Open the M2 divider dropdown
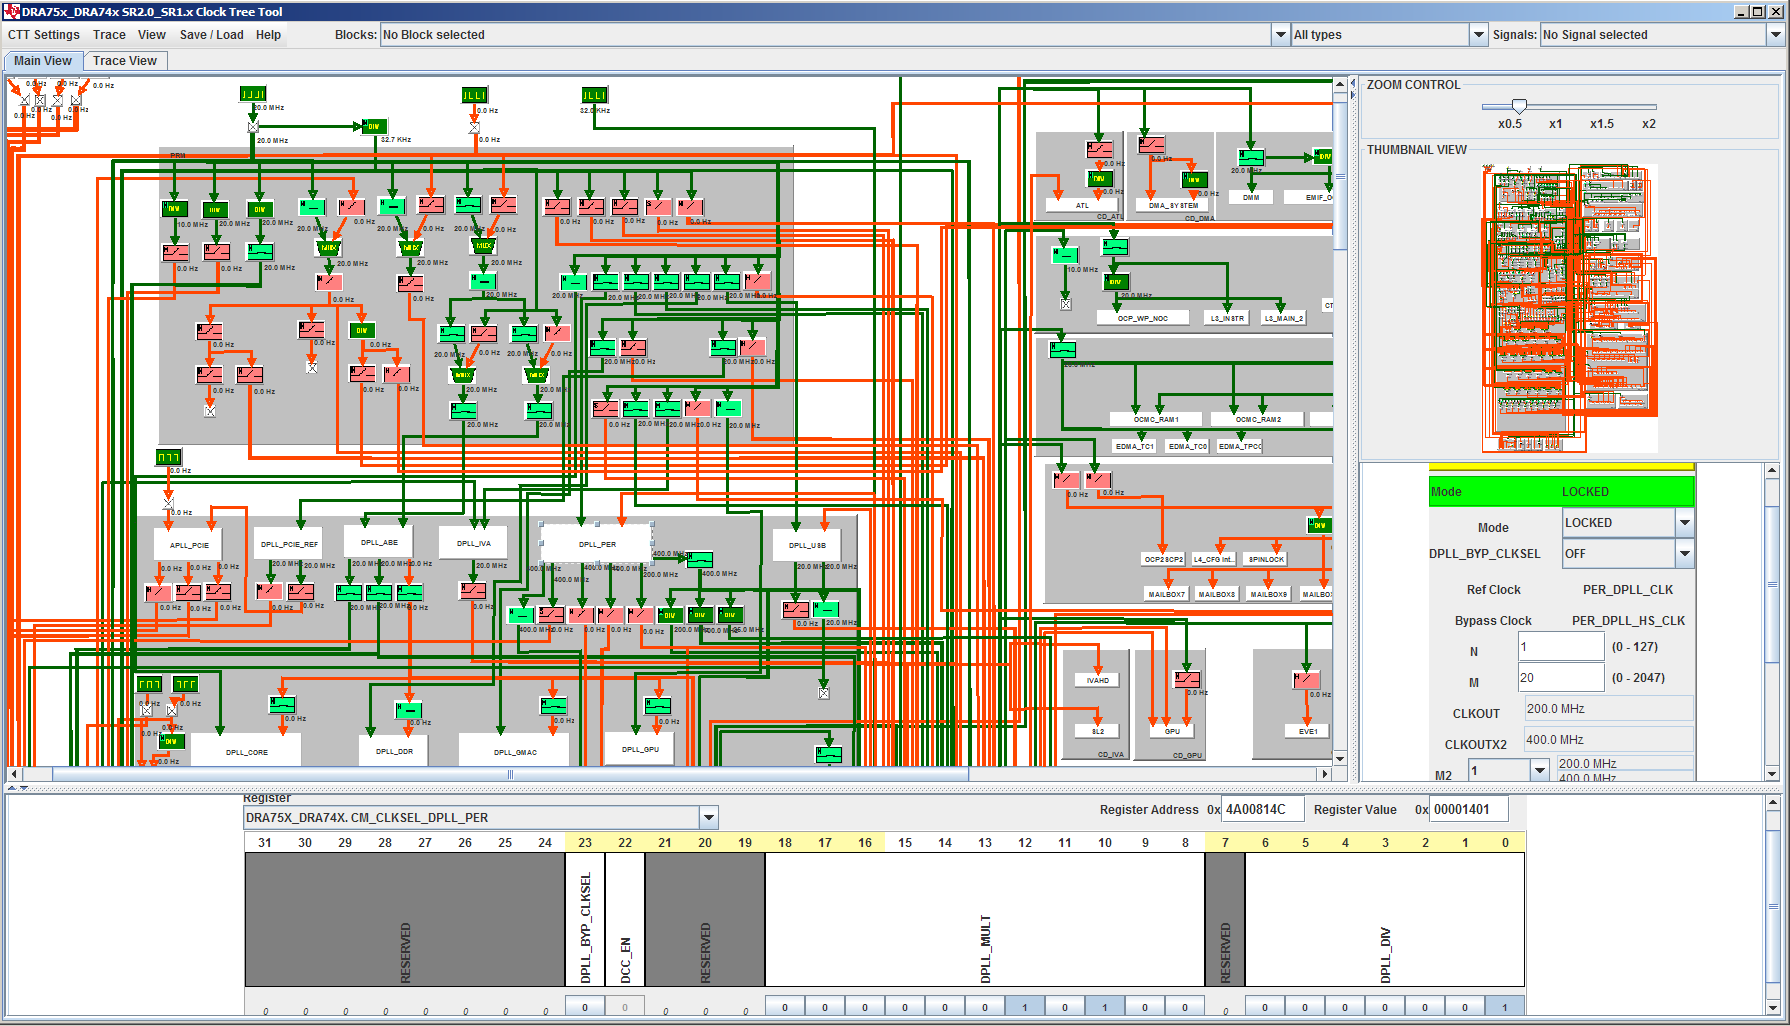Image resolution: width=1790 pixels, height=1026 pixels. click(x=1540, y=770)
